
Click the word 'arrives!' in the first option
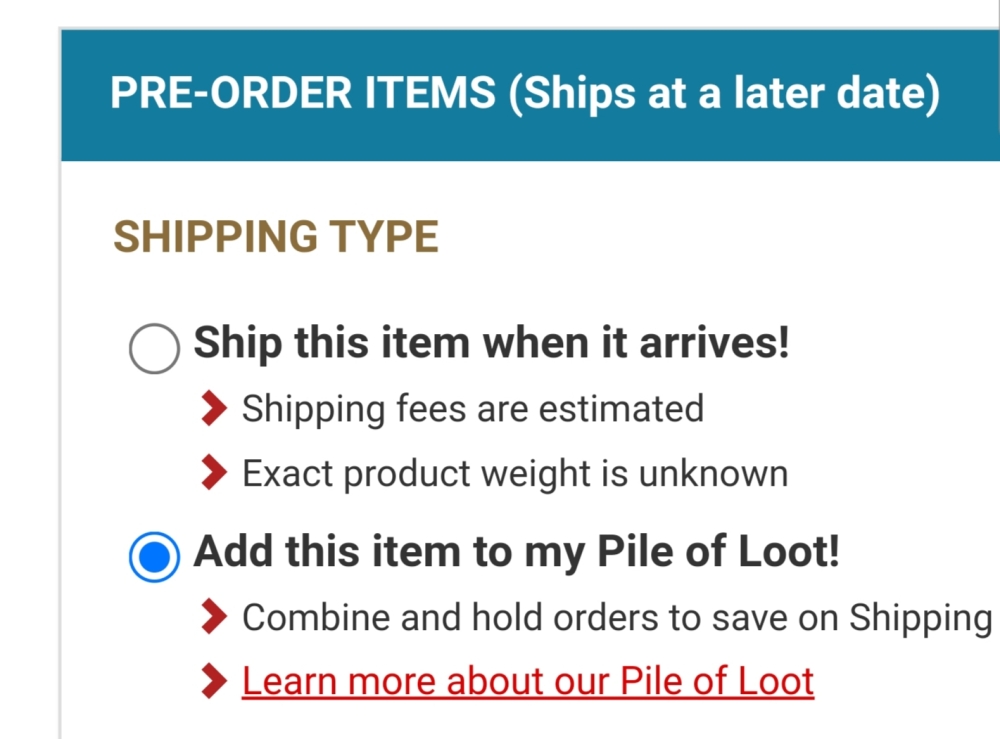(x=714, y=342)
